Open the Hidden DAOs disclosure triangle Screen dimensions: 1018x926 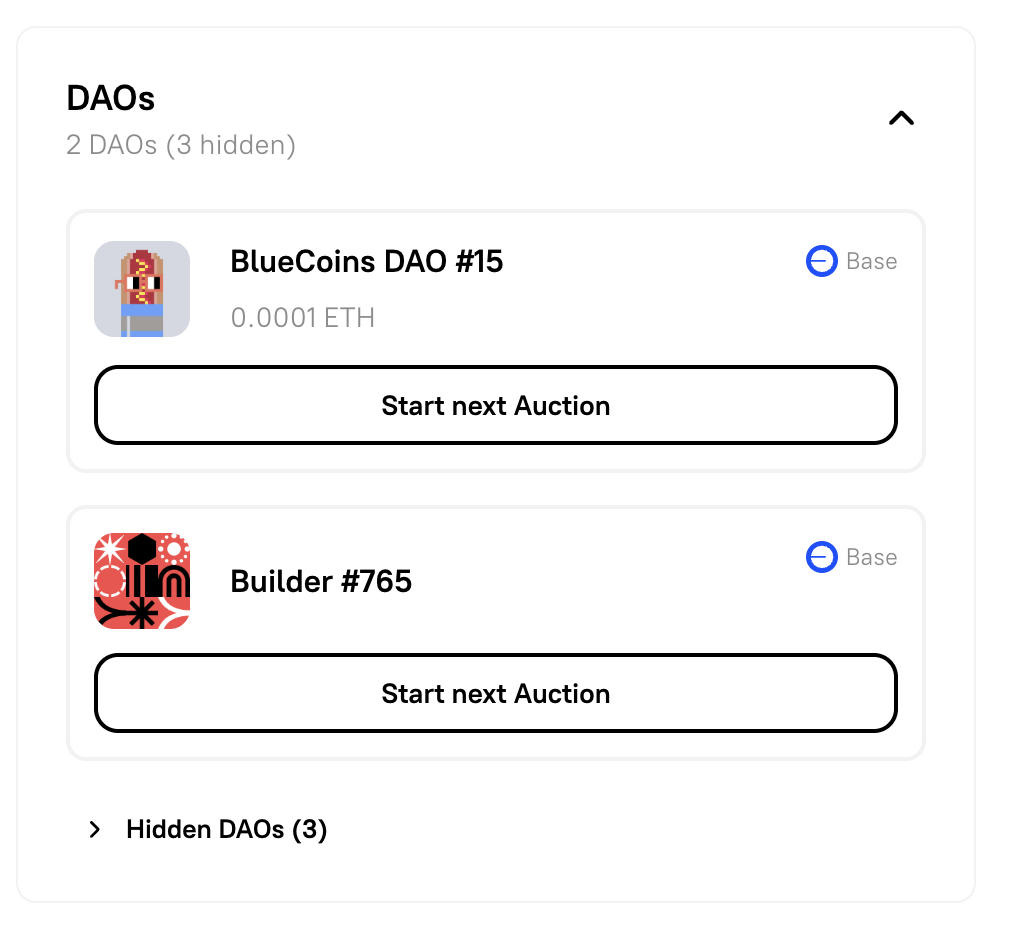(95, 829)
